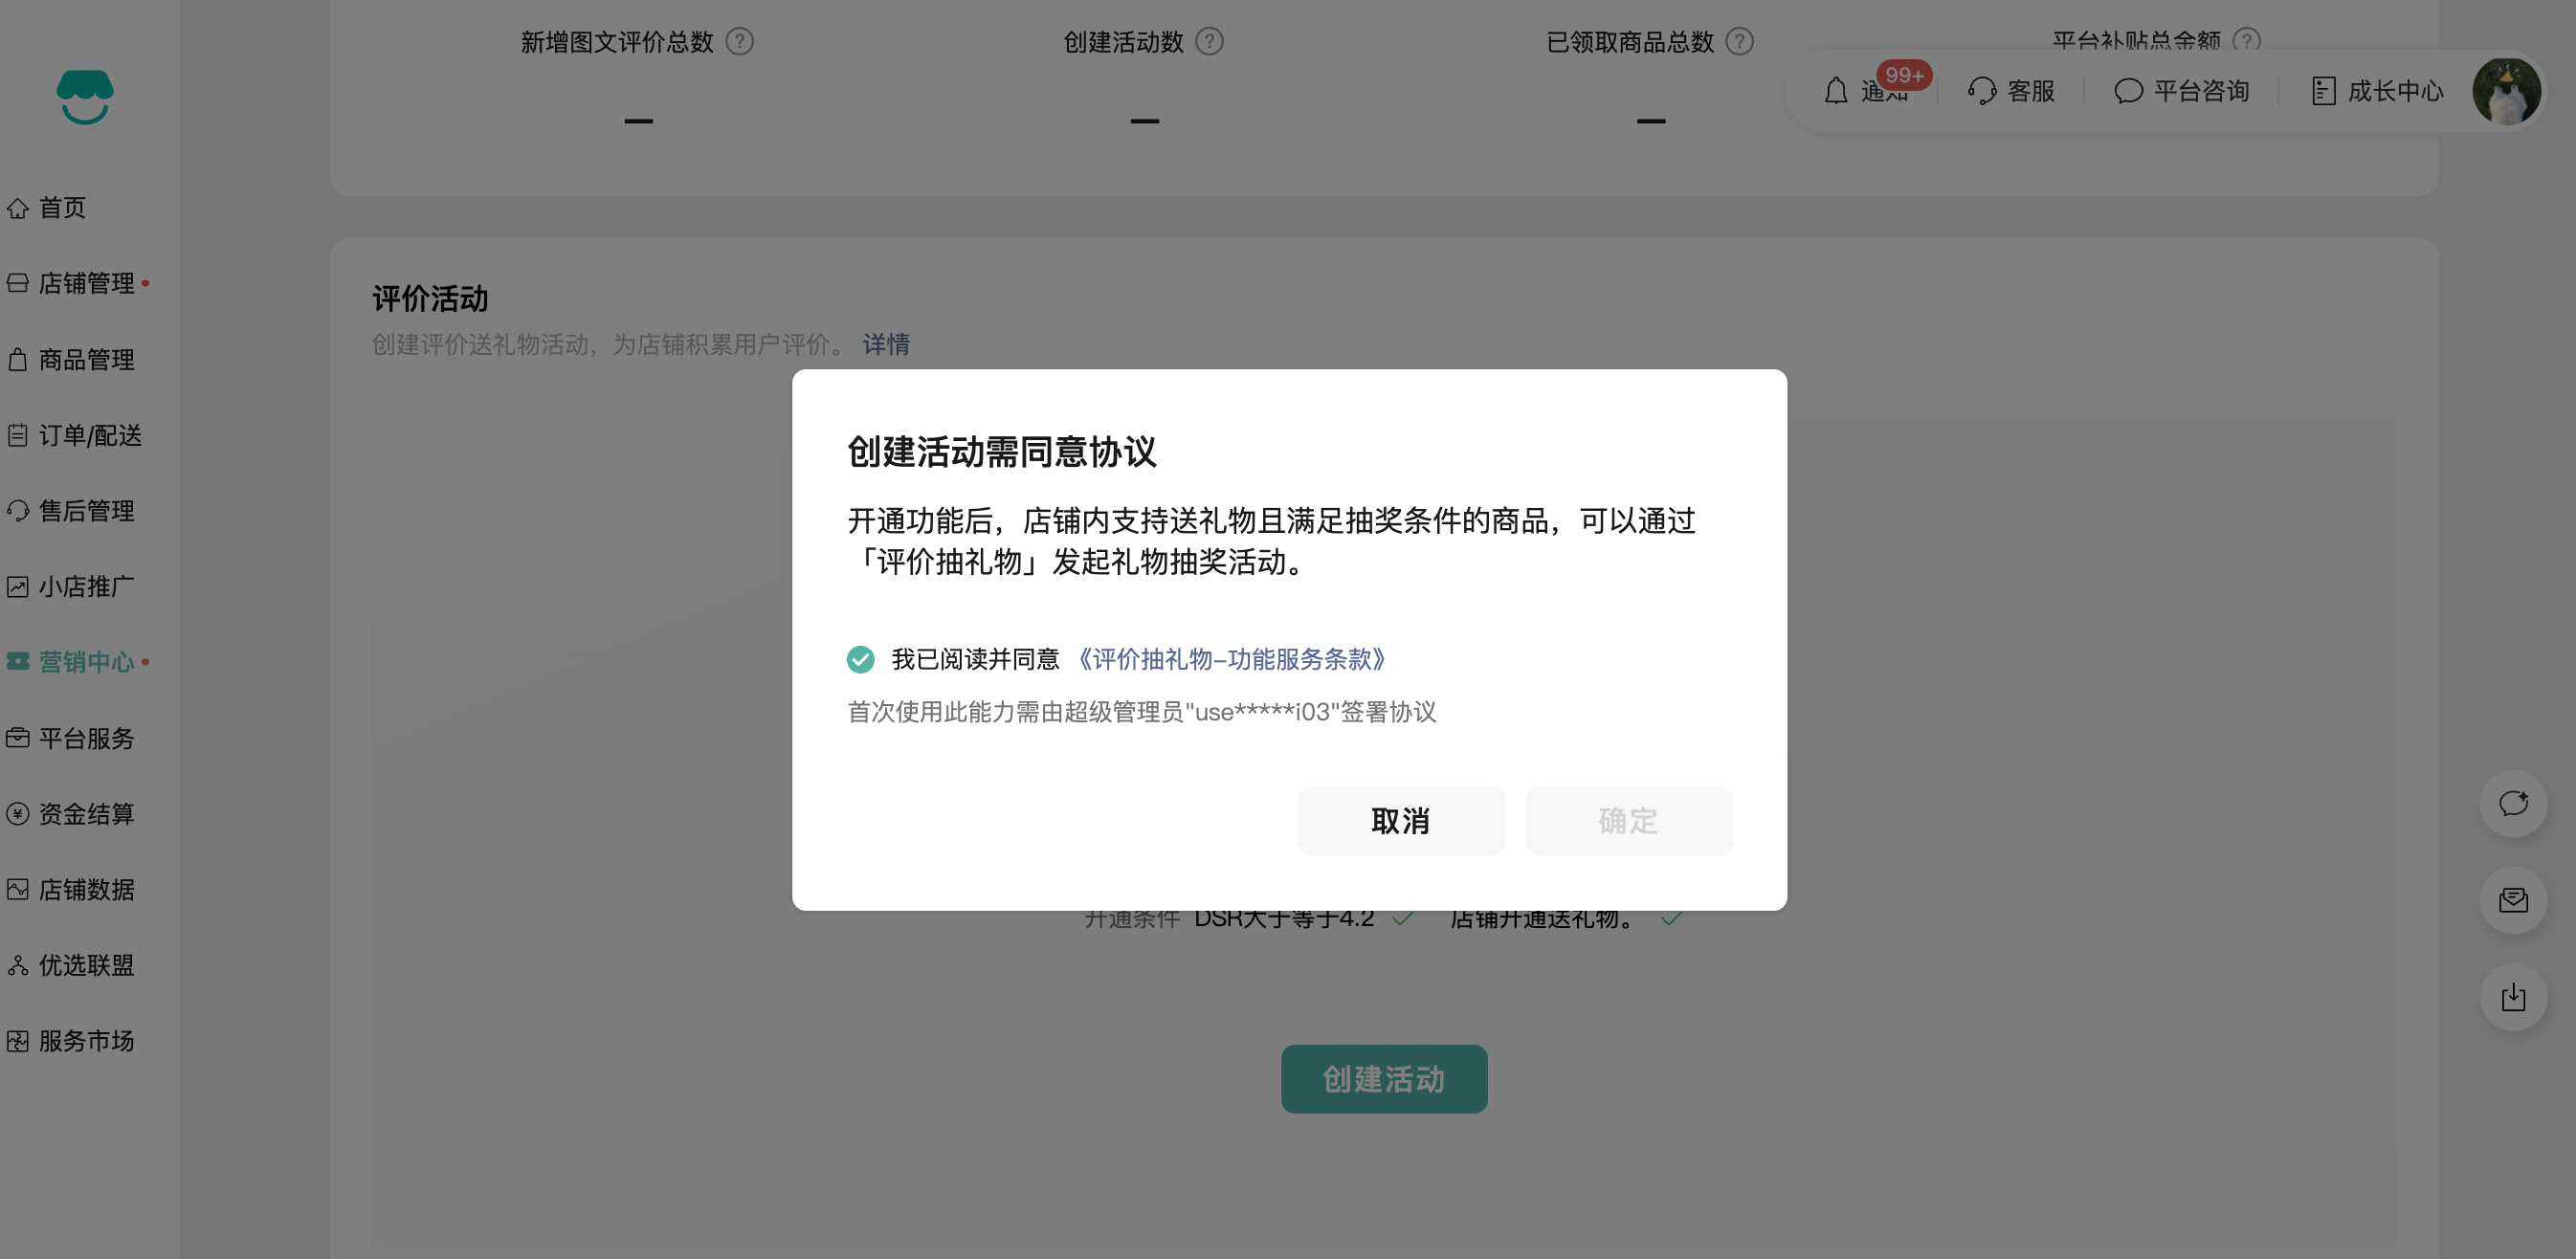Open 《评价抽礼物–功能服务条款》 link
Screen dimensions: 2576x1259
tap(1231, 659)
